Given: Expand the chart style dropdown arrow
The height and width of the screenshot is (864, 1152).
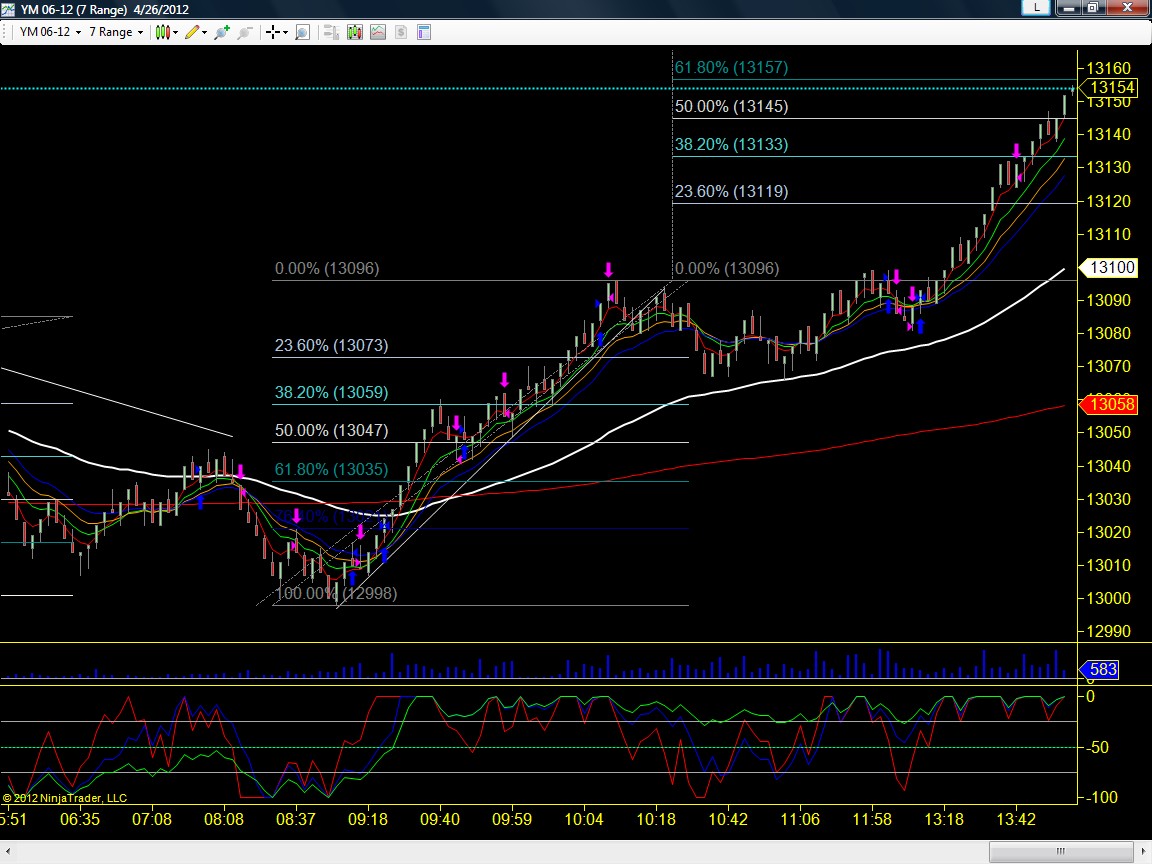Looking at the screenshot, I should [x=176, y=32].
